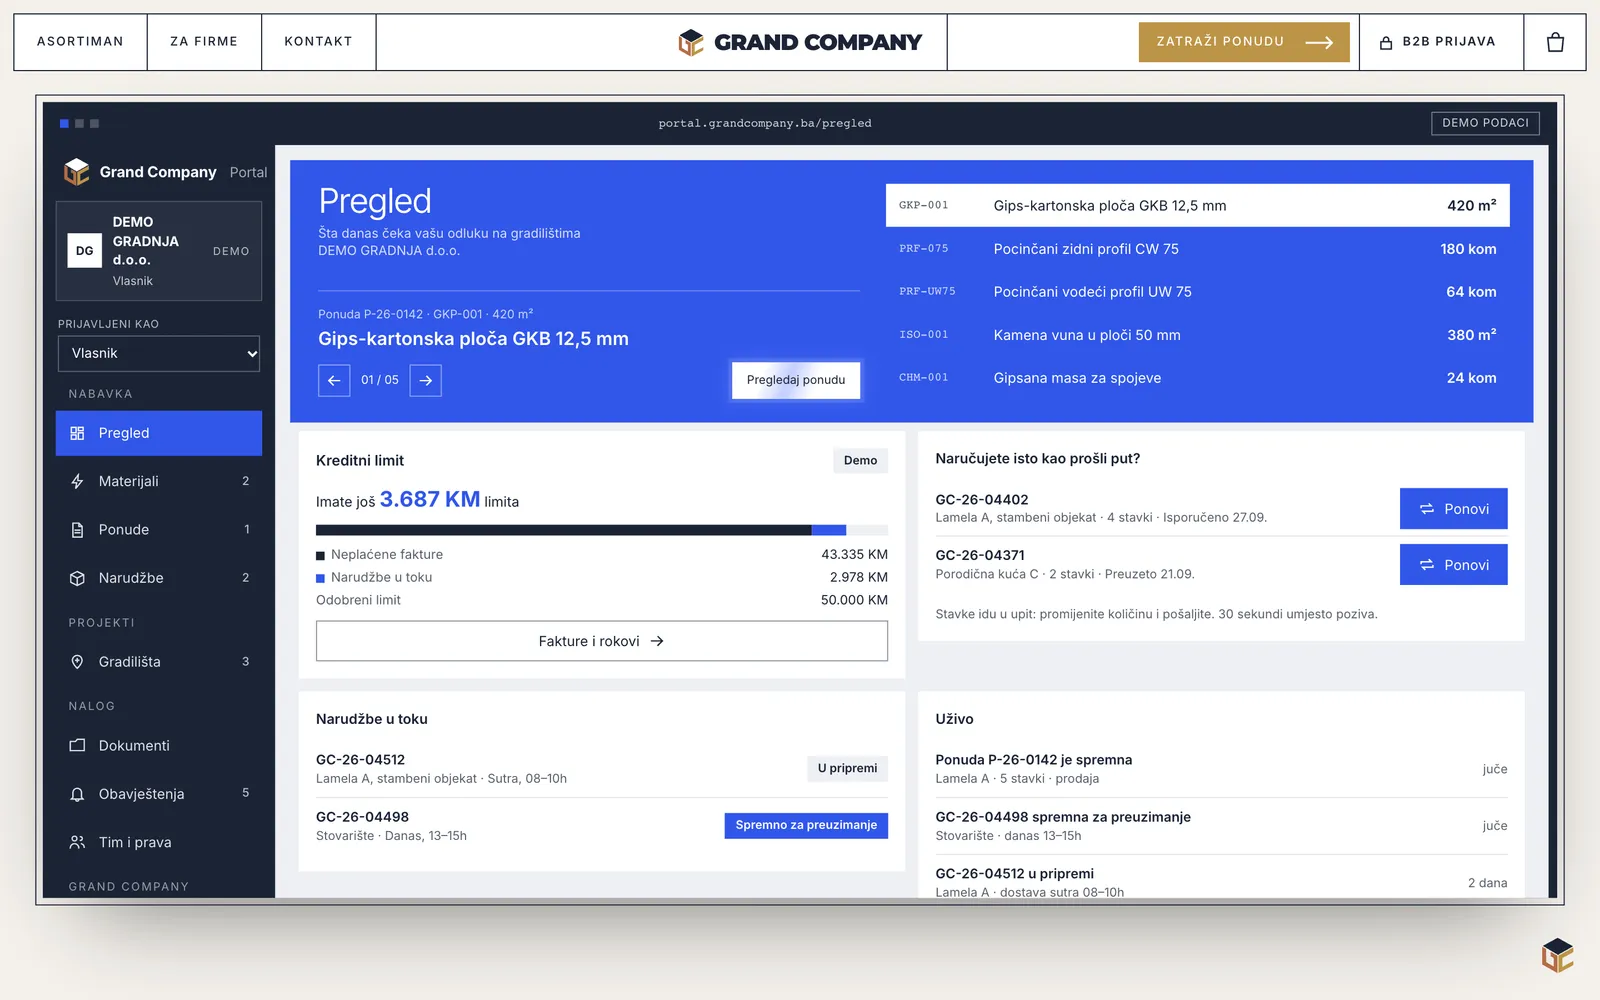Go to next offer item arrow
Viewport: 1600px width, 1000px height.
point(426,380)
